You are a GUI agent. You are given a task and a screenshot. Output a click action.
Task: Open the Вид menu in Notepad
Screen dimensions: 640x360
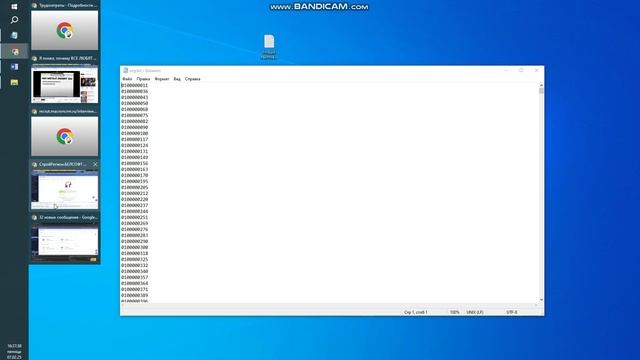[177, 79]
